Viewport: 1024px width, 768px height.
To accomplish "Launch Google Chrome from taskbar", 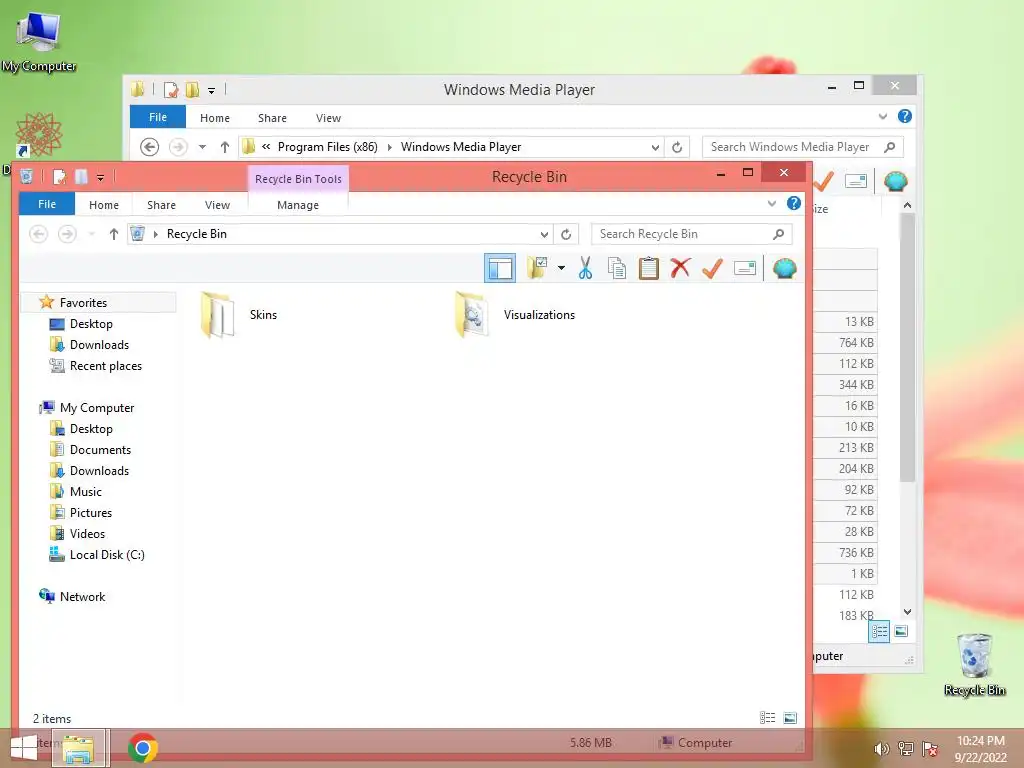I will 143,748.
